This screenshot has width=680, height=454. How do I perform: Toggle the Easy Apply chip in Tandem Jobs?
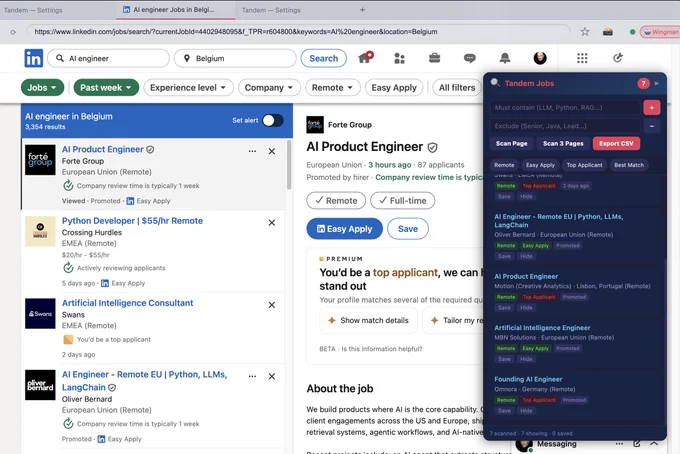pyautogui.click(x=540, y=165)
